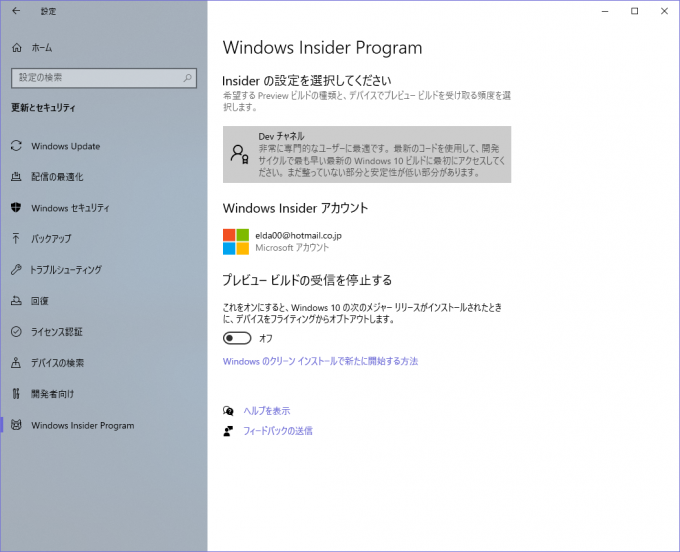Image resolution: width=680 pixels, height=552 pixels.
Task: Click the バックアップ upload arrow icon
Action: pos(16,238)
